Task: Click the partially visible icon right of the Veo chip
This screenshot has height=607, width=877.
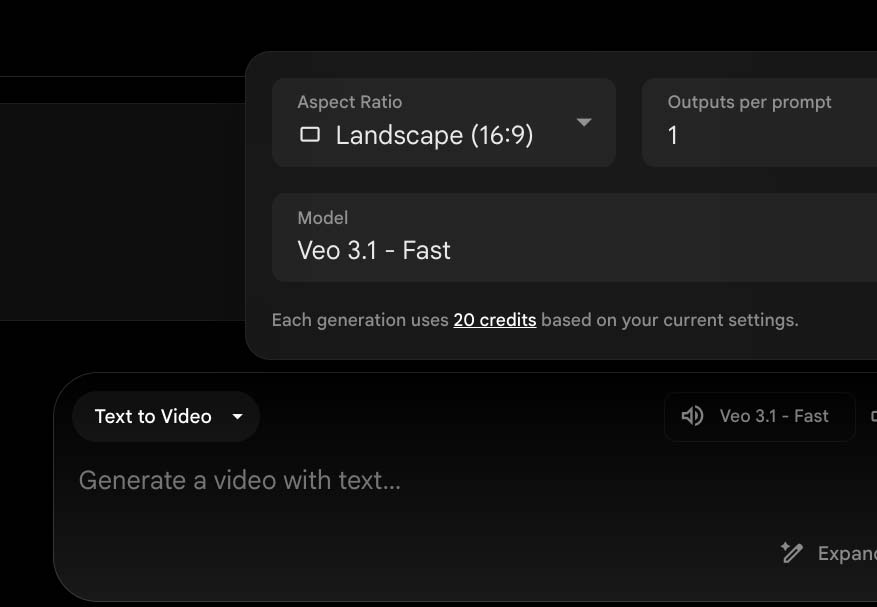Action: pos(873,416)
